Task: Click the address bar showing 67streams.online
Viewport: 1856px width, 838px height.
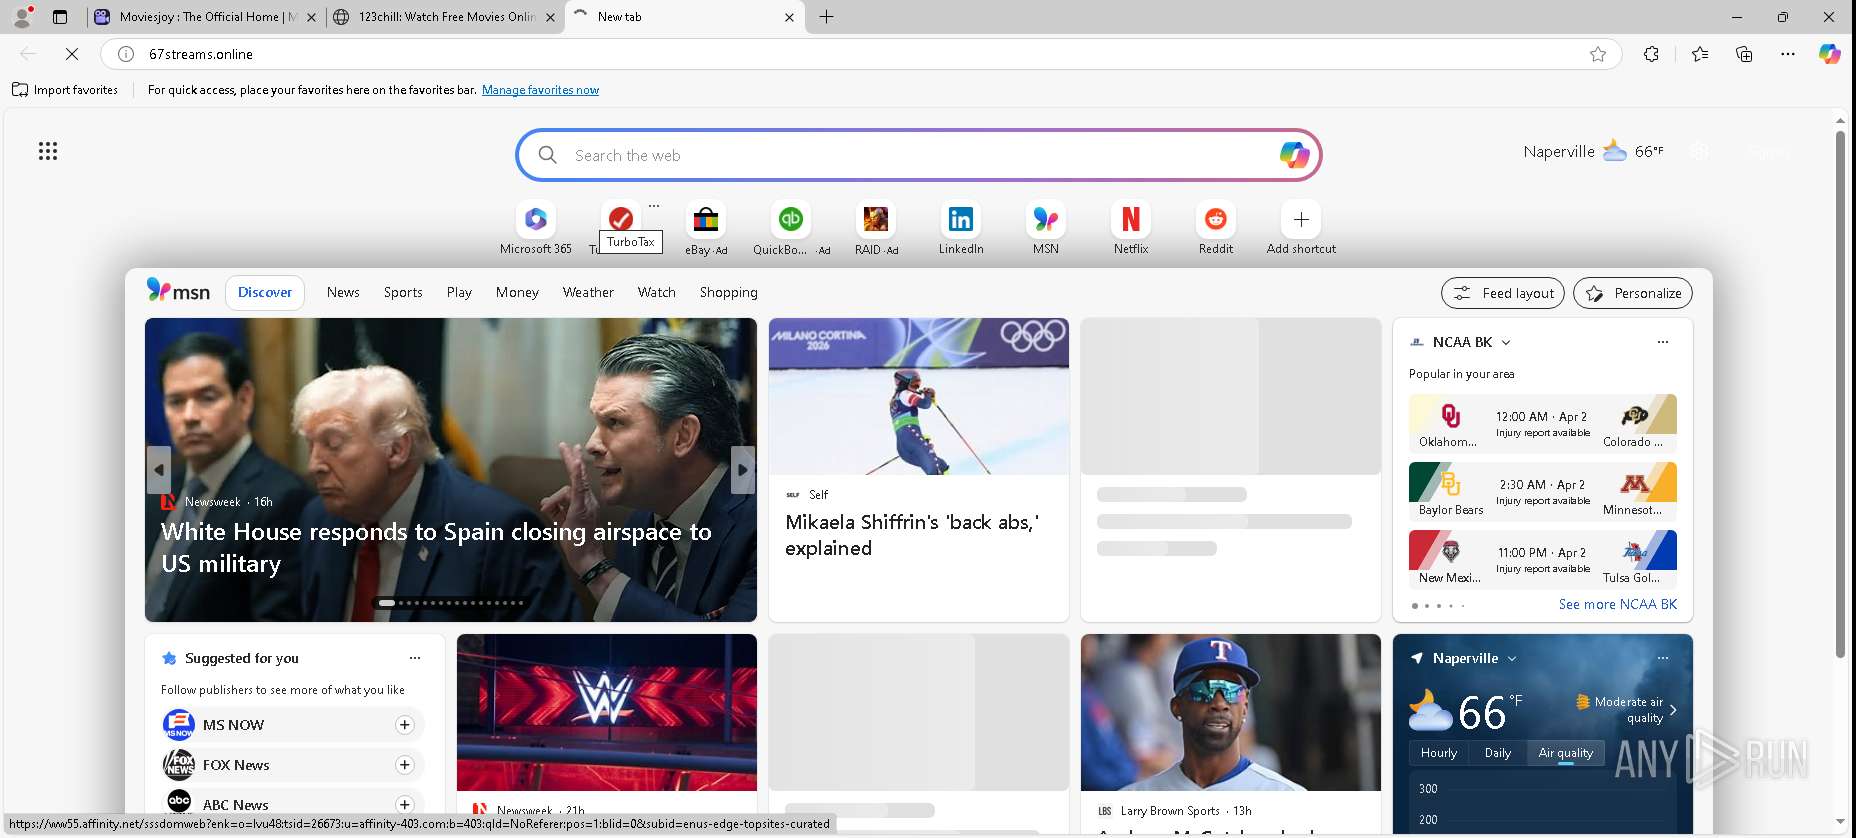Action: tap(860, 54)
